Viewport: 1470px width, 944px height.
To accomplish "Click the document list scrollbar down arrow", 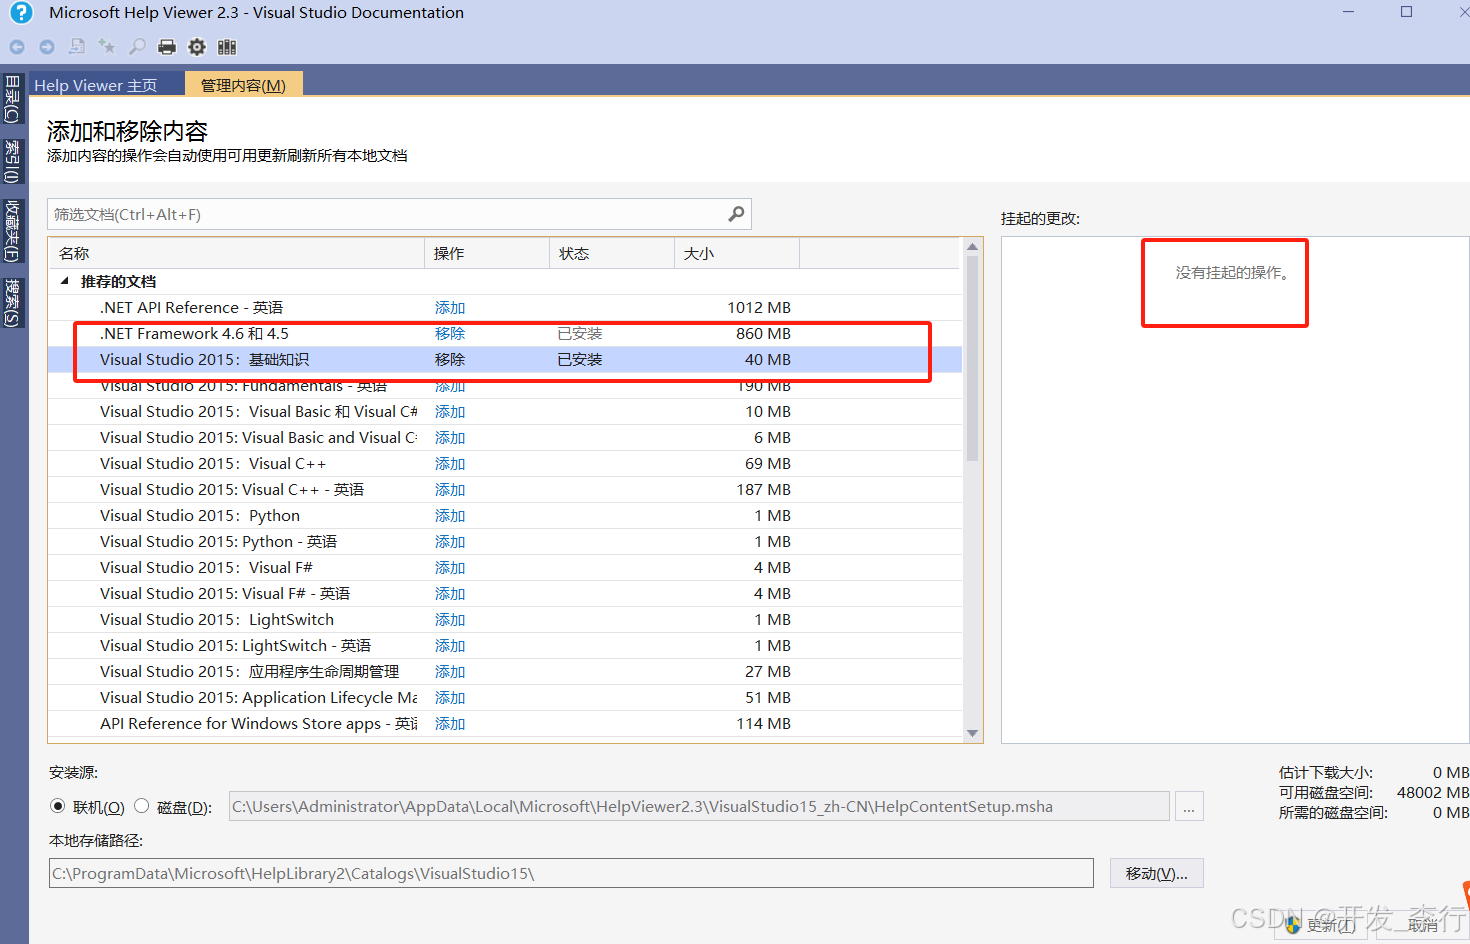I will [972, 733].
